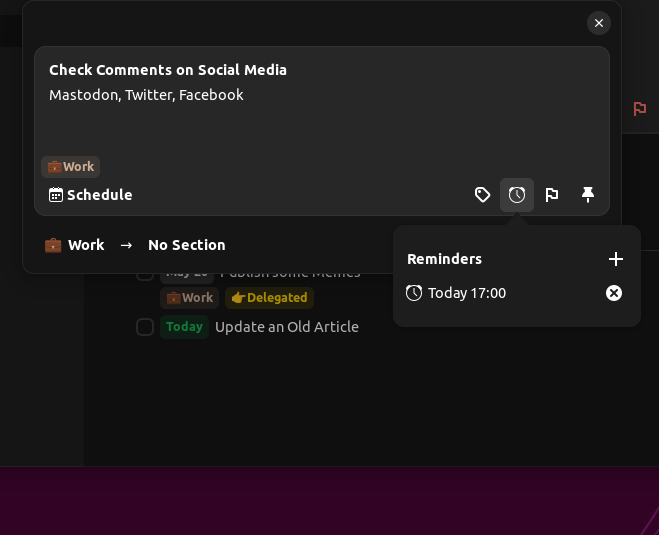Click the clock icon beside Today 17:00
Viewport: 659px width, 535px height.
tap(414, 293)
